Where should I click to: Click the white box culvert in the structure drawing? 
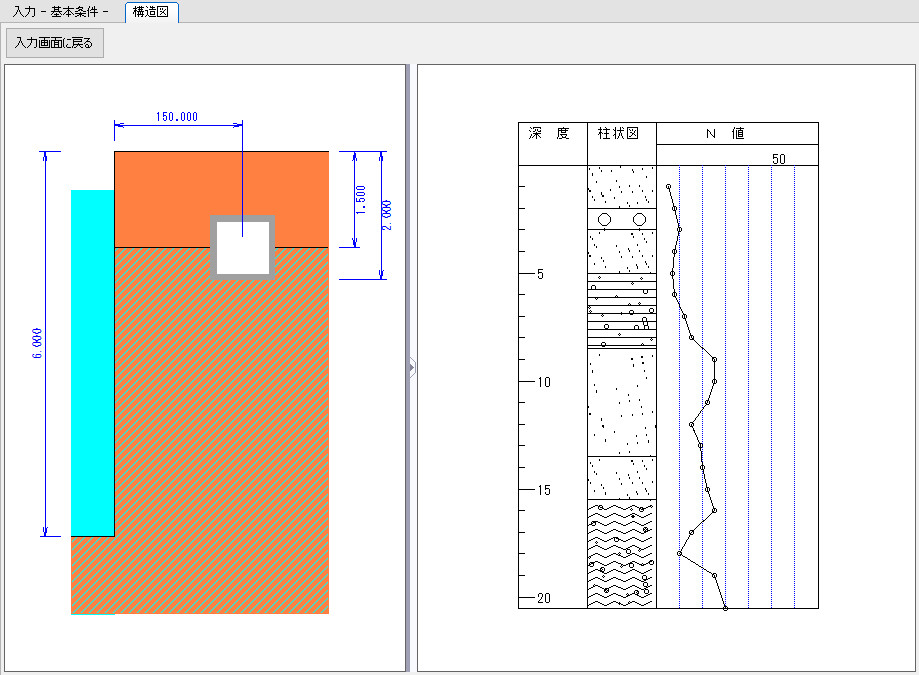click(x=243, y=247)
